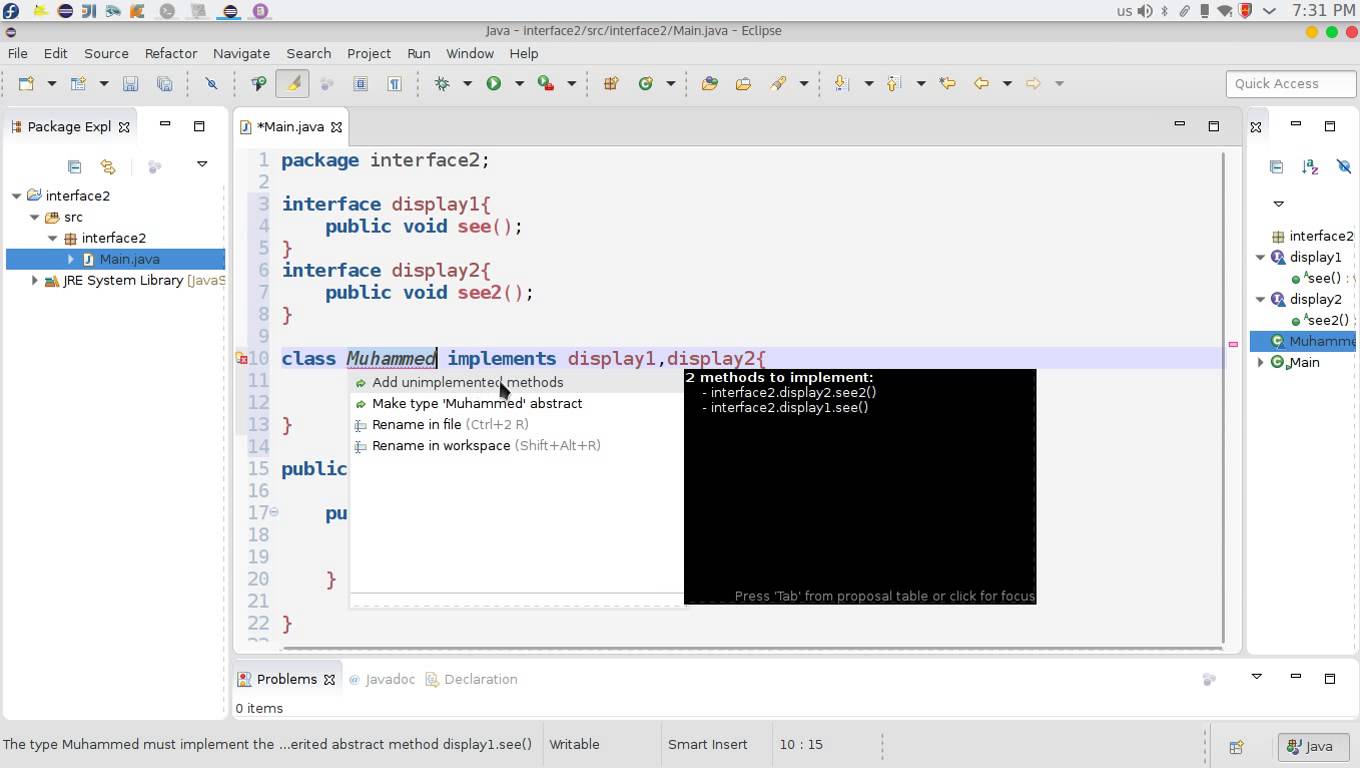Toggle Mark Occurrences highlighter in toolbar
The width and height of the screenshot is (1360, 768).
(x=292, y=83)
